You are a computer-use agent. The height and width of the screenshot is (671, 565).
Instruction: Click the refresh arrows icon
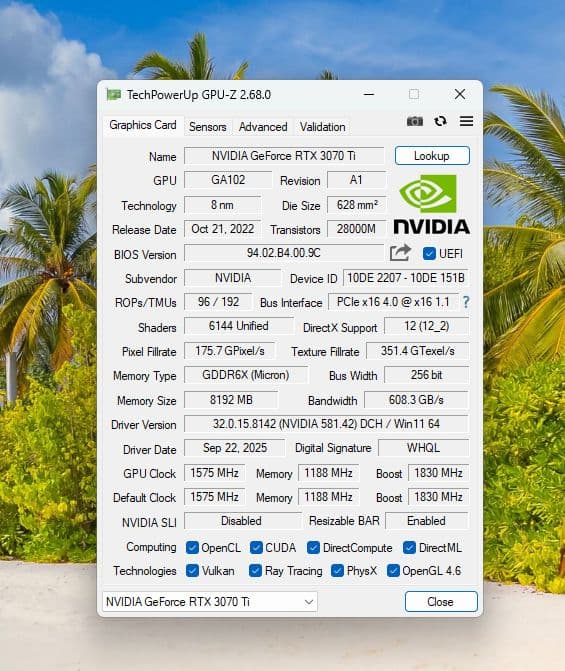coord(440,121)
